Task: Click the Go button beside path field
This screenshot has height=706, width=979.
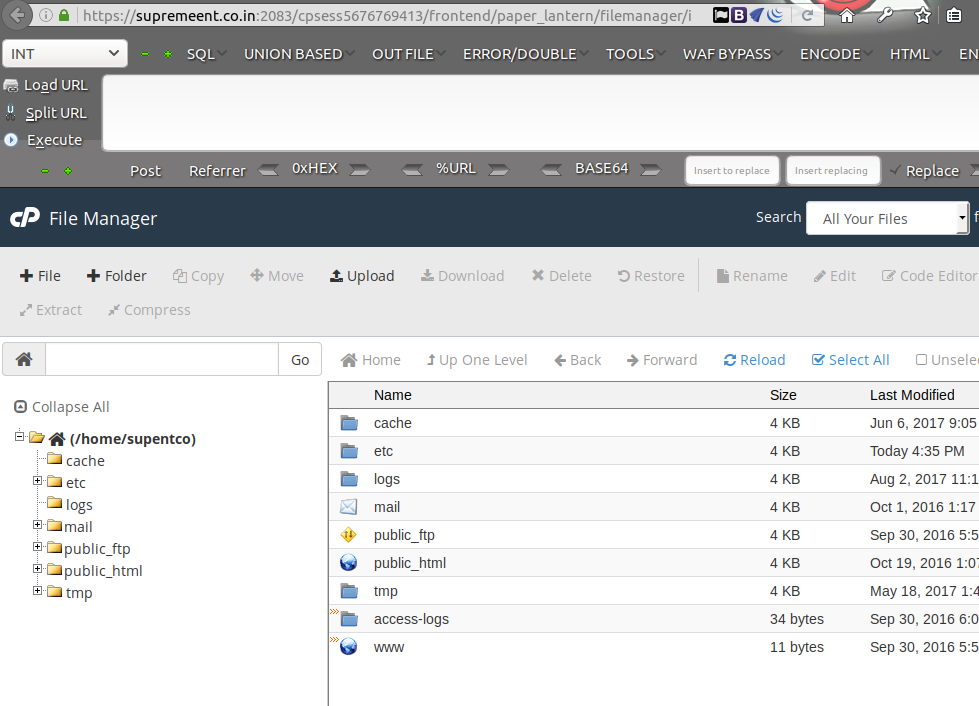Action: (x=300, y=360)
